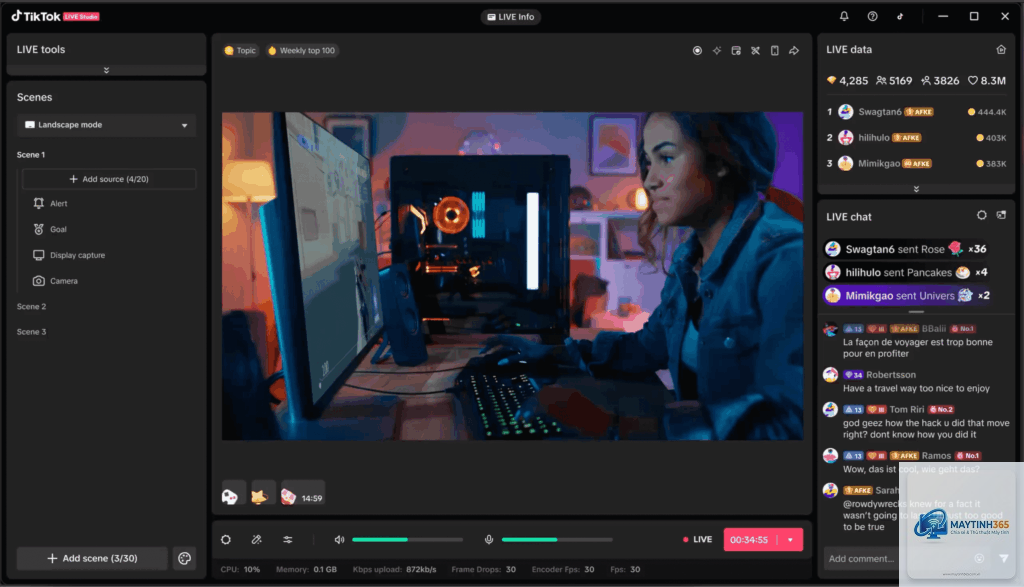Click Add scene (3/30) button
Screen dimensions: 1024x587
click(x=92, y=558)
